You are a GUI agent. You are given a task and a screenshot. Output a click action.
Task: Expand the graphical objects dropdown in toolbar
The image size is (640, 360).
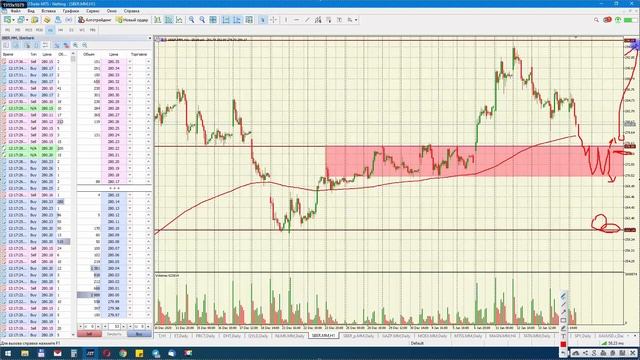356,20
